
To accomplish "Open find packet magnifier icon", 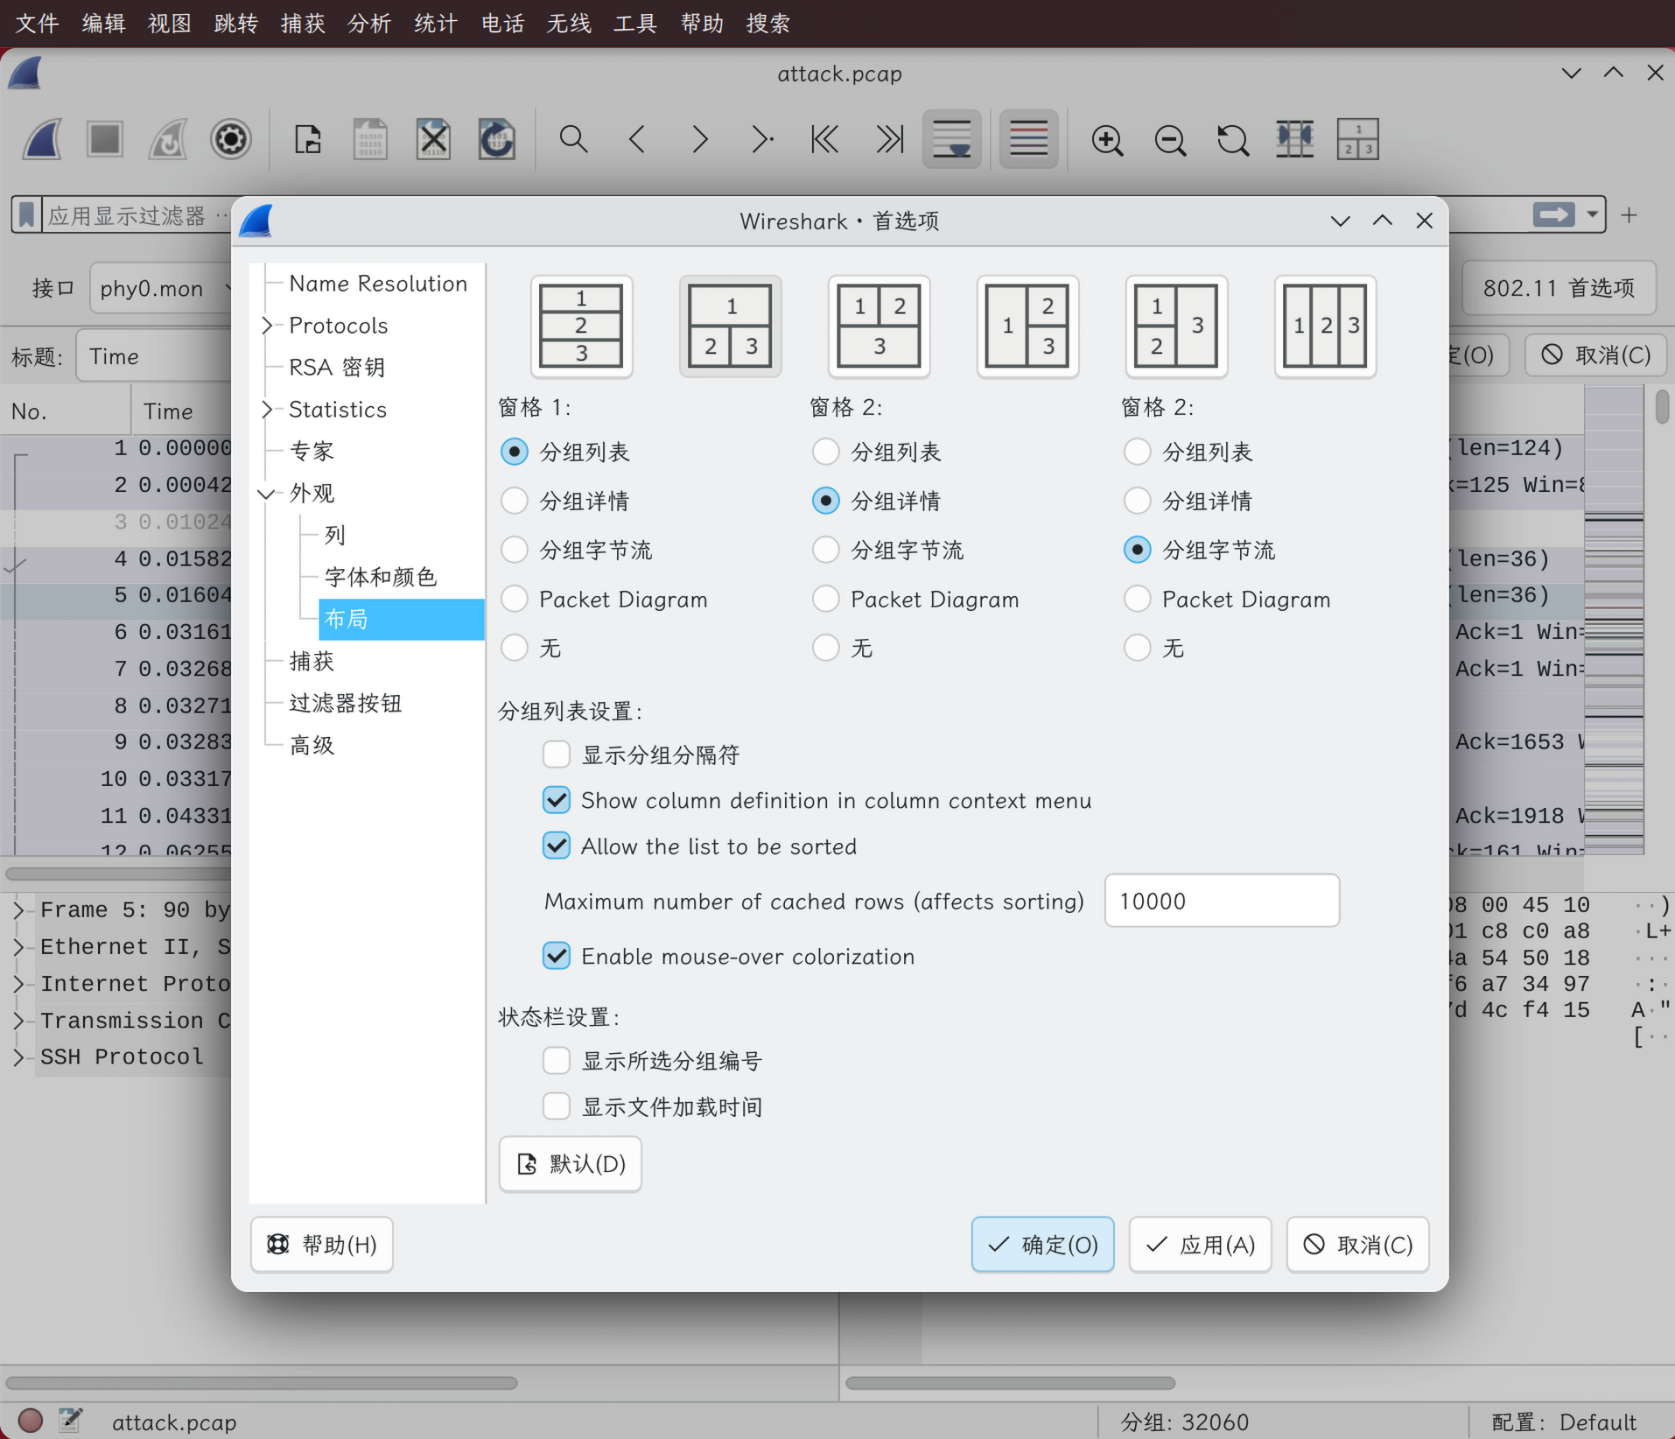I will [x=573, y=139].
